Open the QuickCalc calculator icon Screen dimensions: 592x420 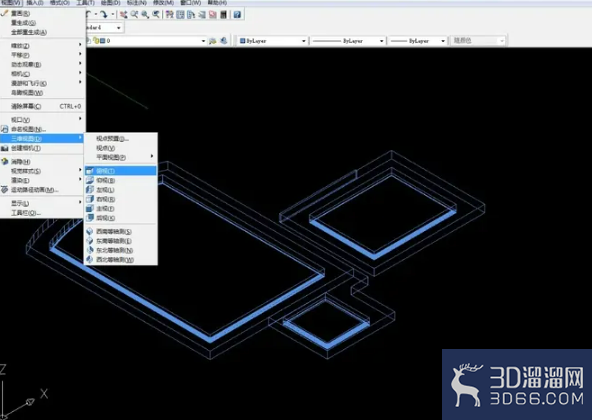pos(224,14)
